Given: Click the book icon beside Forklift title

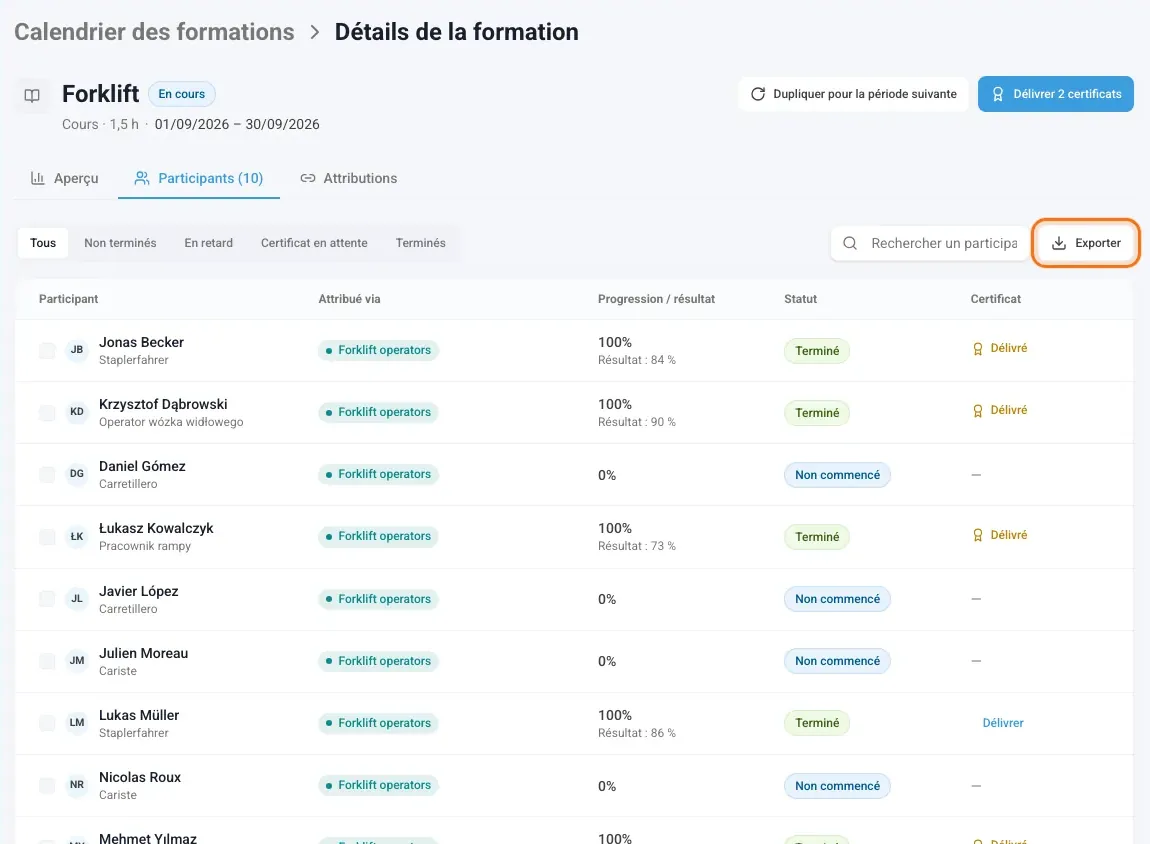Looking at the screenshot, I should 32,95.
